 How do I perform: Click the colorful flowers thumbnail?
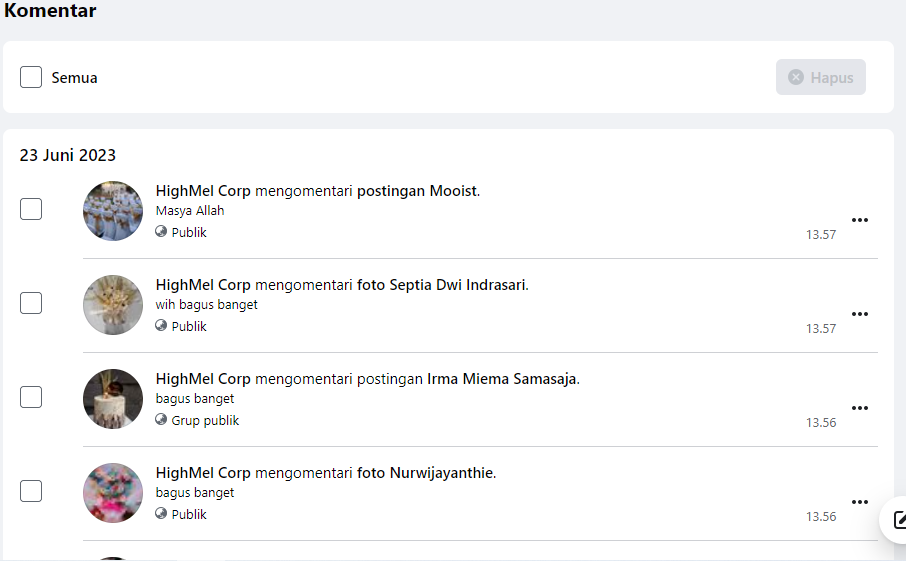pos(113,493)
